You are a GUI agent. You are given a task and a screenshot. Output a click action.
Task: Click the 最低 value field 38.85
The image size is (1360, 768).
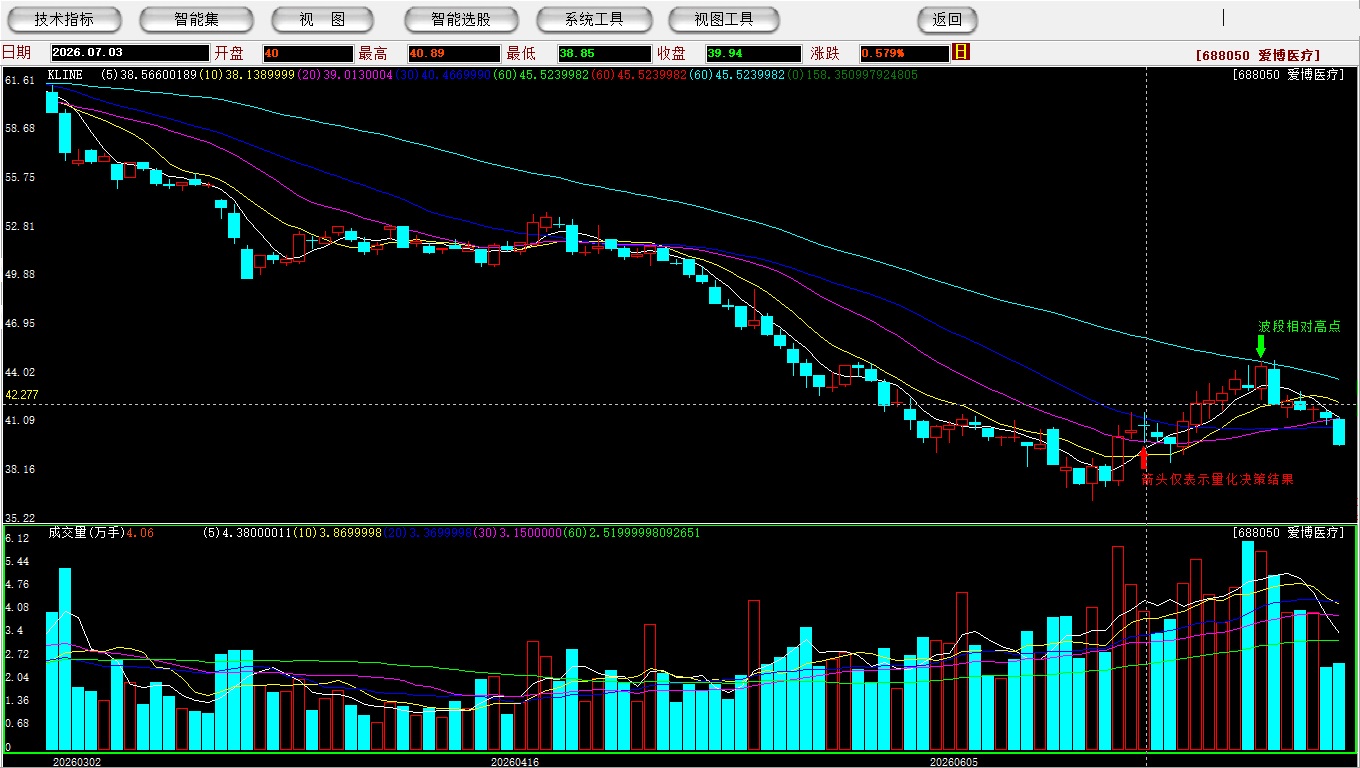605,53
